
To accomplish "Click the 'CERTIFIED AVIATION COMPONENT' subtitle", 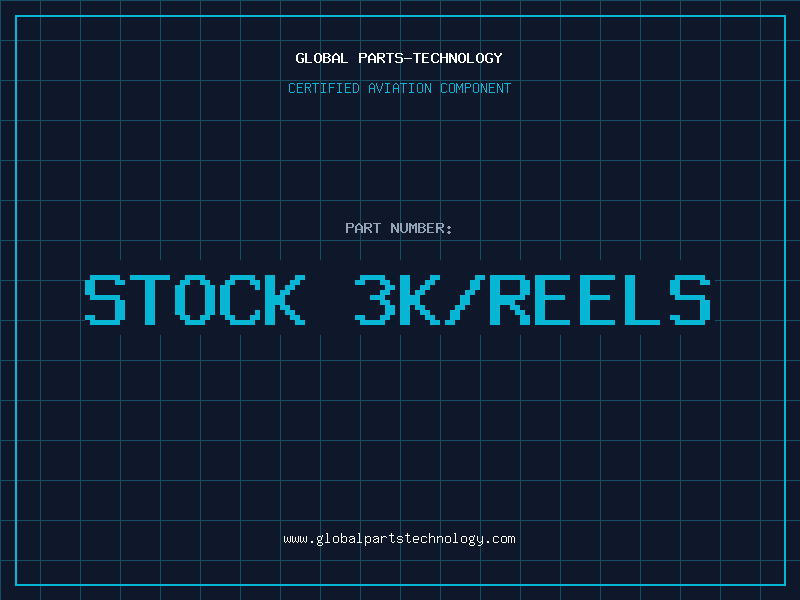I will point(399,88).
